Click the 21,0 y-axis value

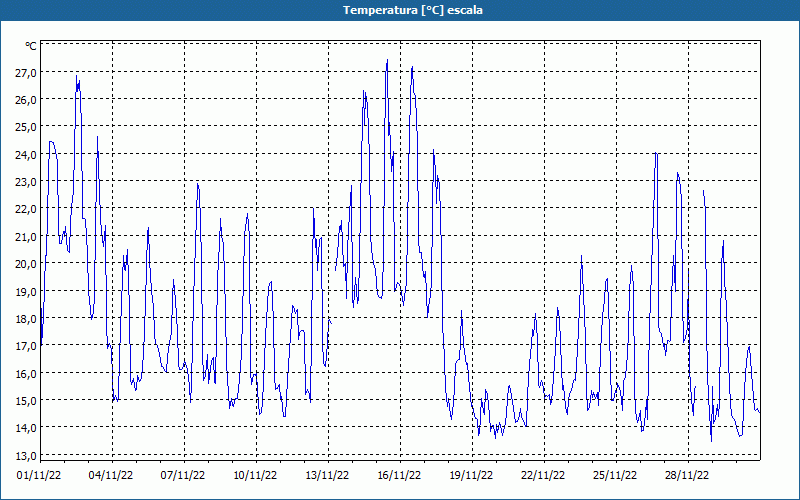click(26, 237)
